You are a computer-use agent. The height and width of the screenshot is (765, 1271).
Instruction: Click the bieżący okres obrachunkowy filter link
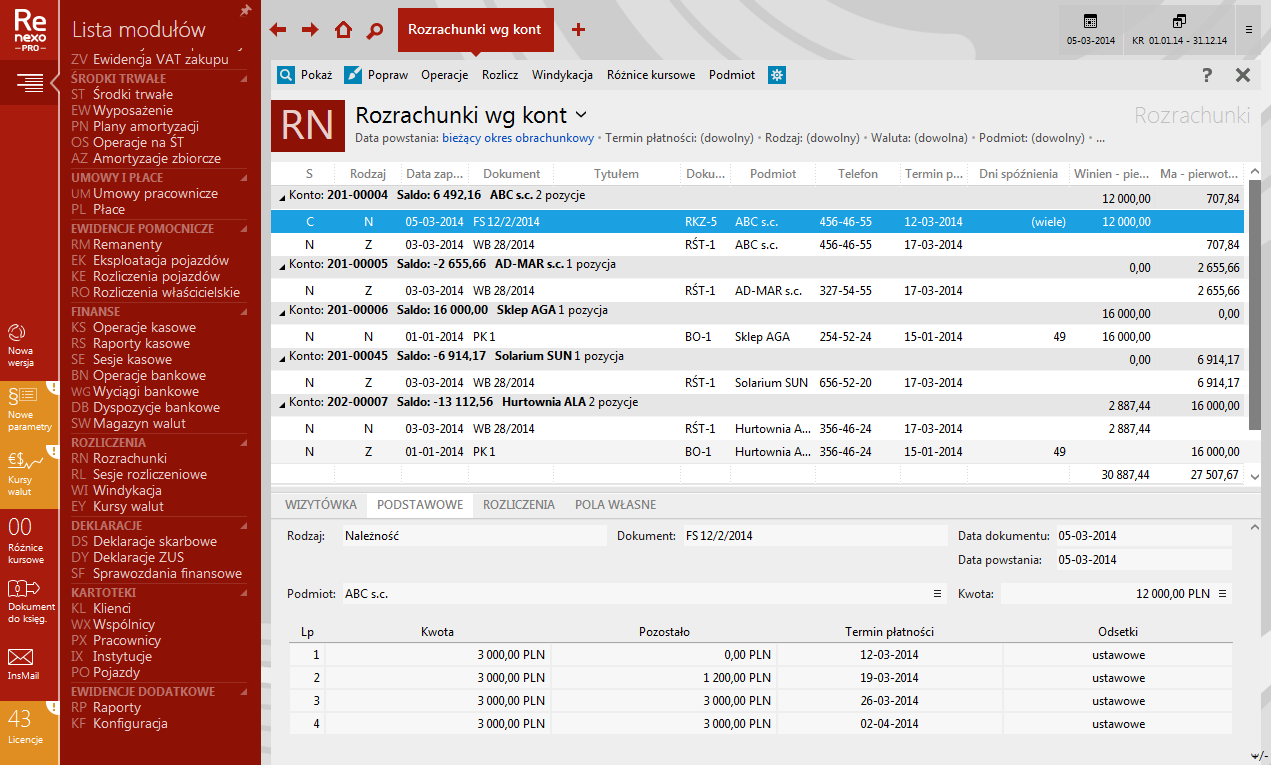pyautogui.click(x=518, y=138)
